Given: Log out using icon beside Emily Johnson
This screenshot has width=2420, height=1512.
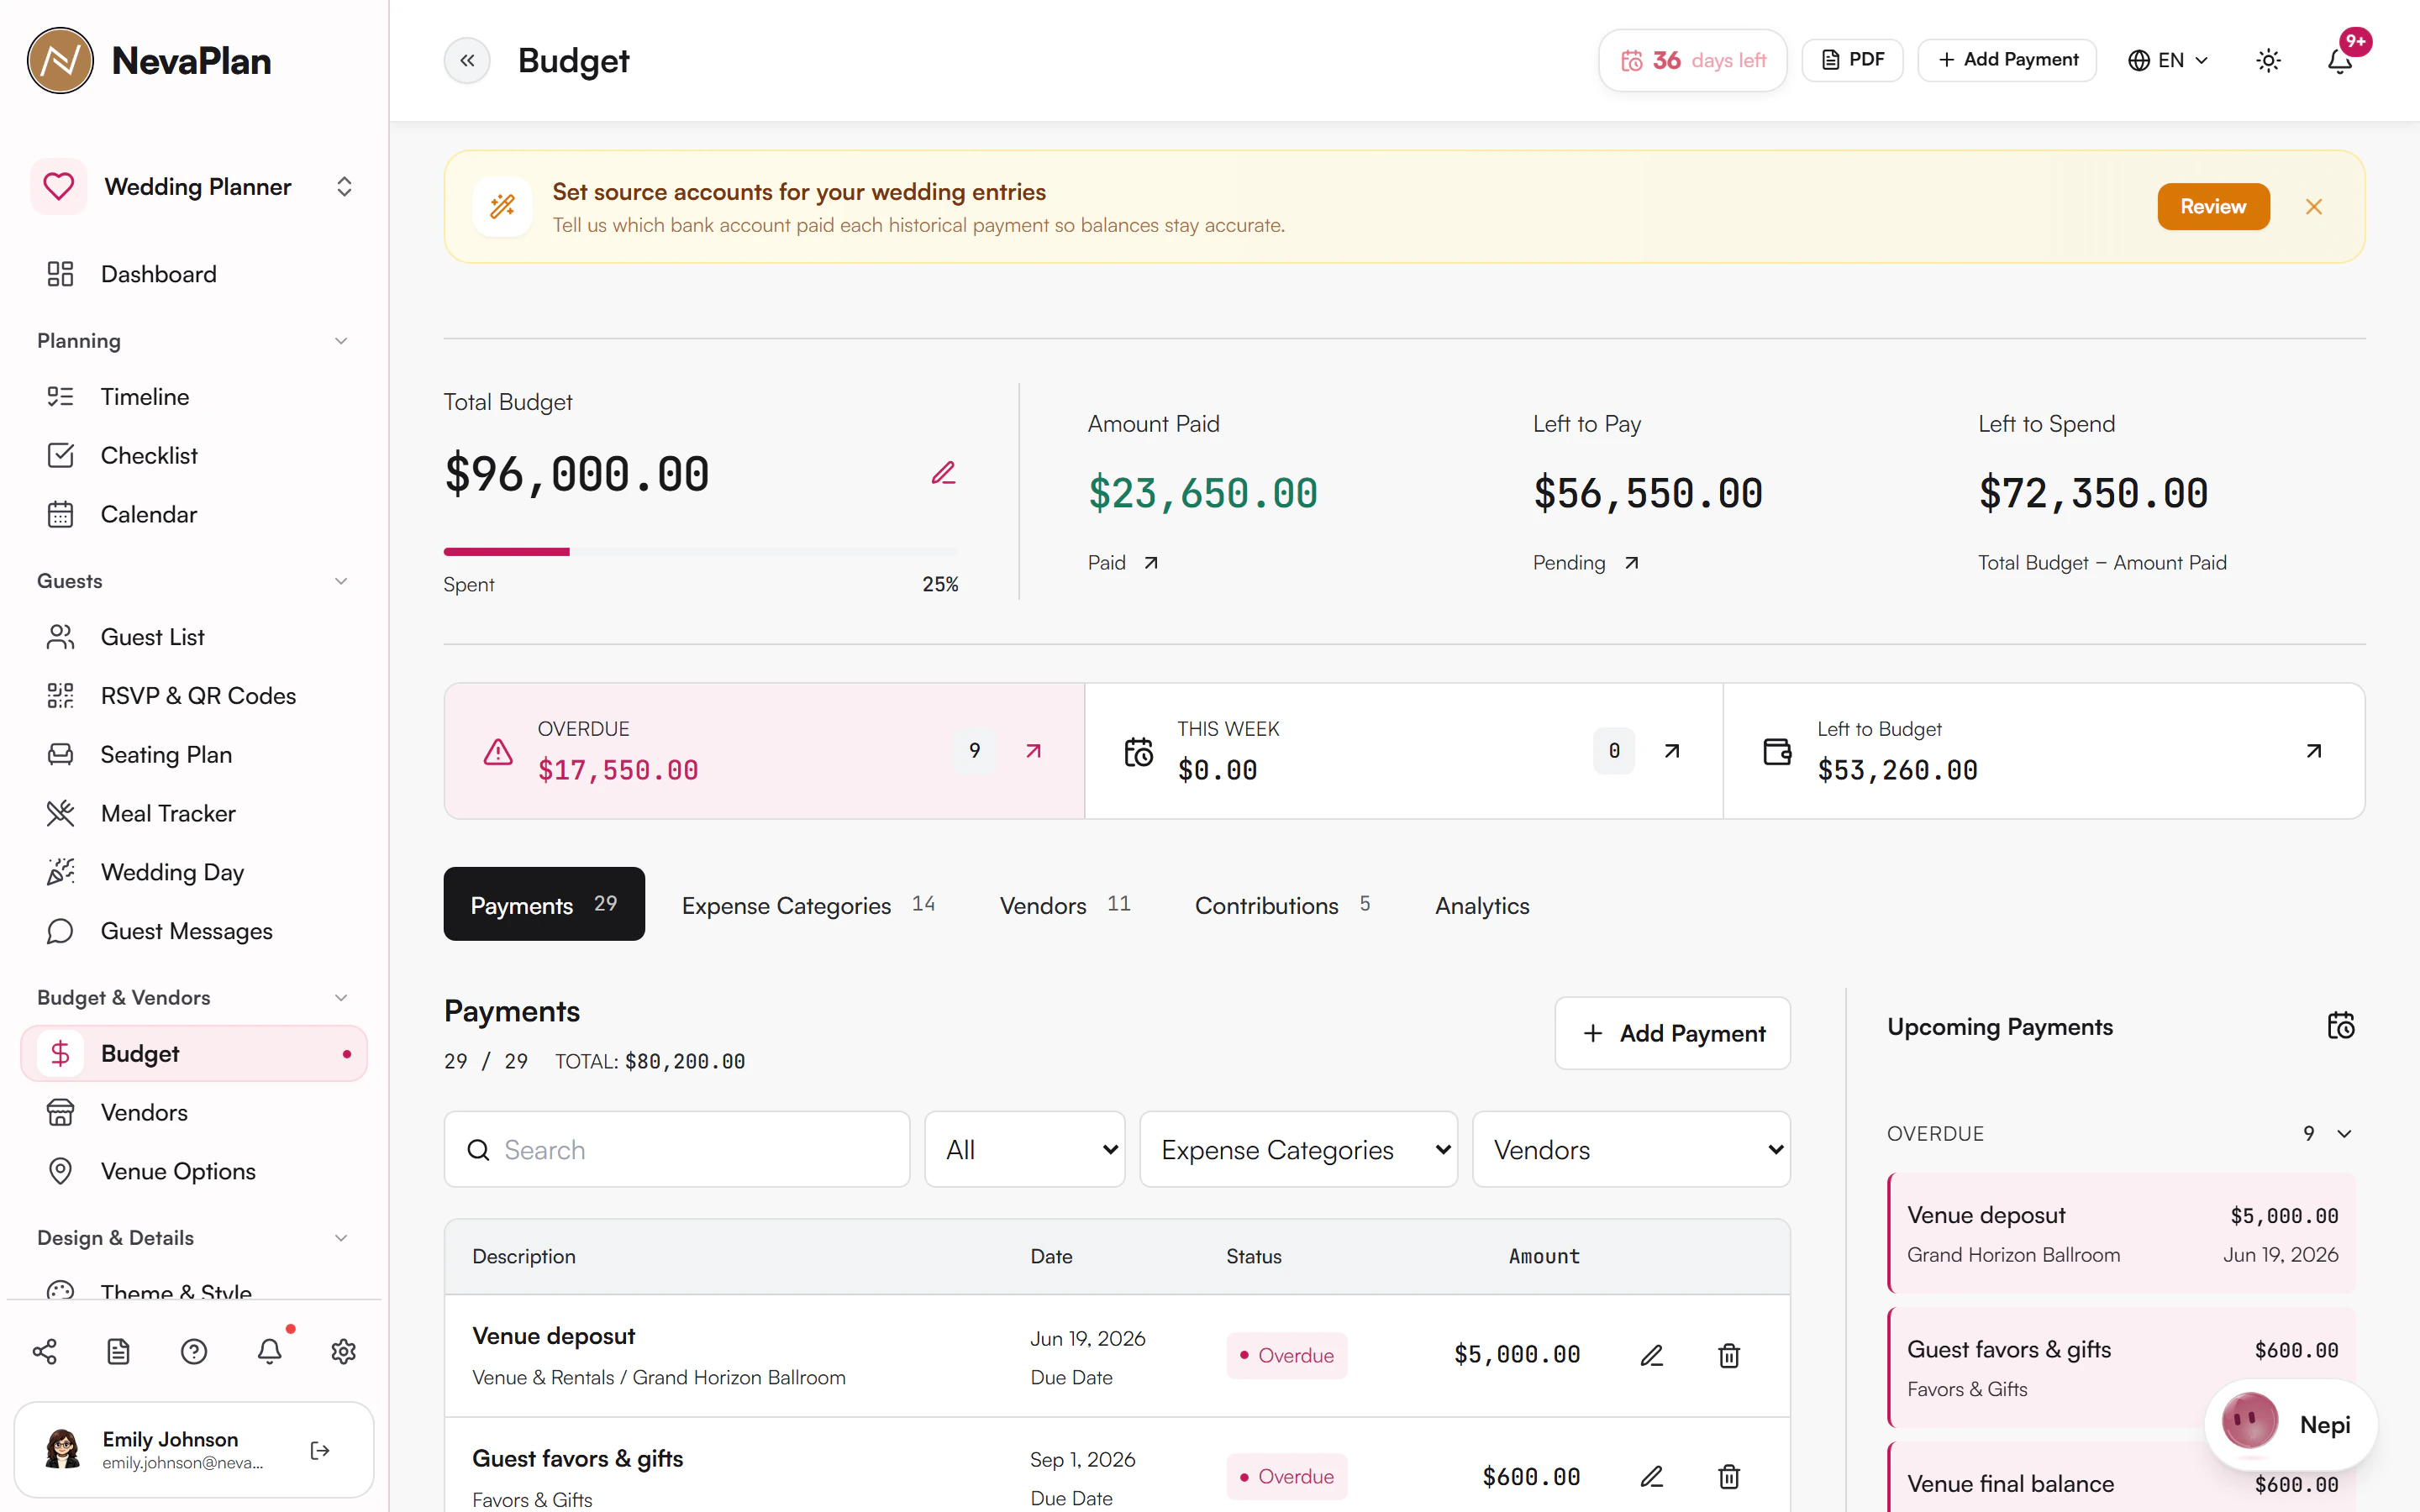Looking at the screenshot, I should pos(320,1450).
